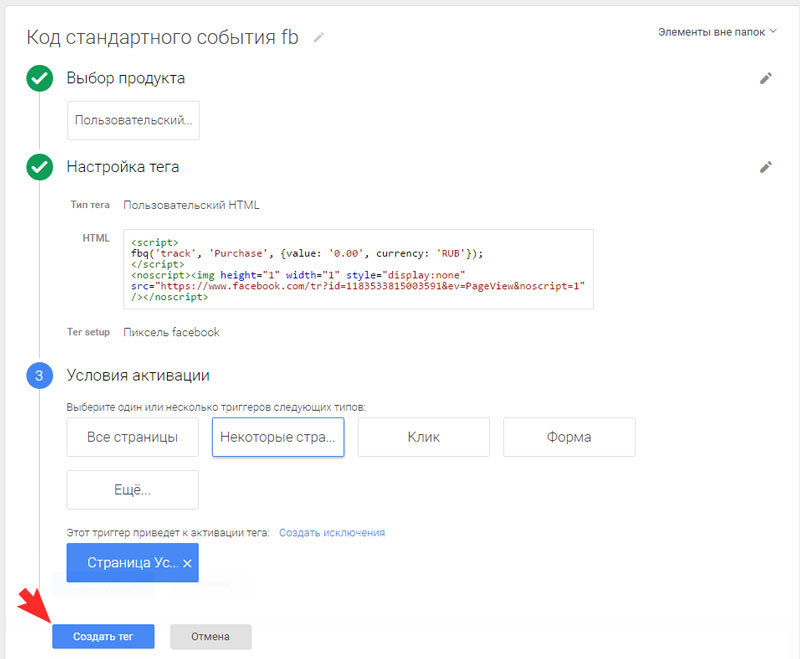The width and height of the screenshot is (800, 659).
Task: Remove the Страница Ус... trigger
Action: [x=187, y=563]
